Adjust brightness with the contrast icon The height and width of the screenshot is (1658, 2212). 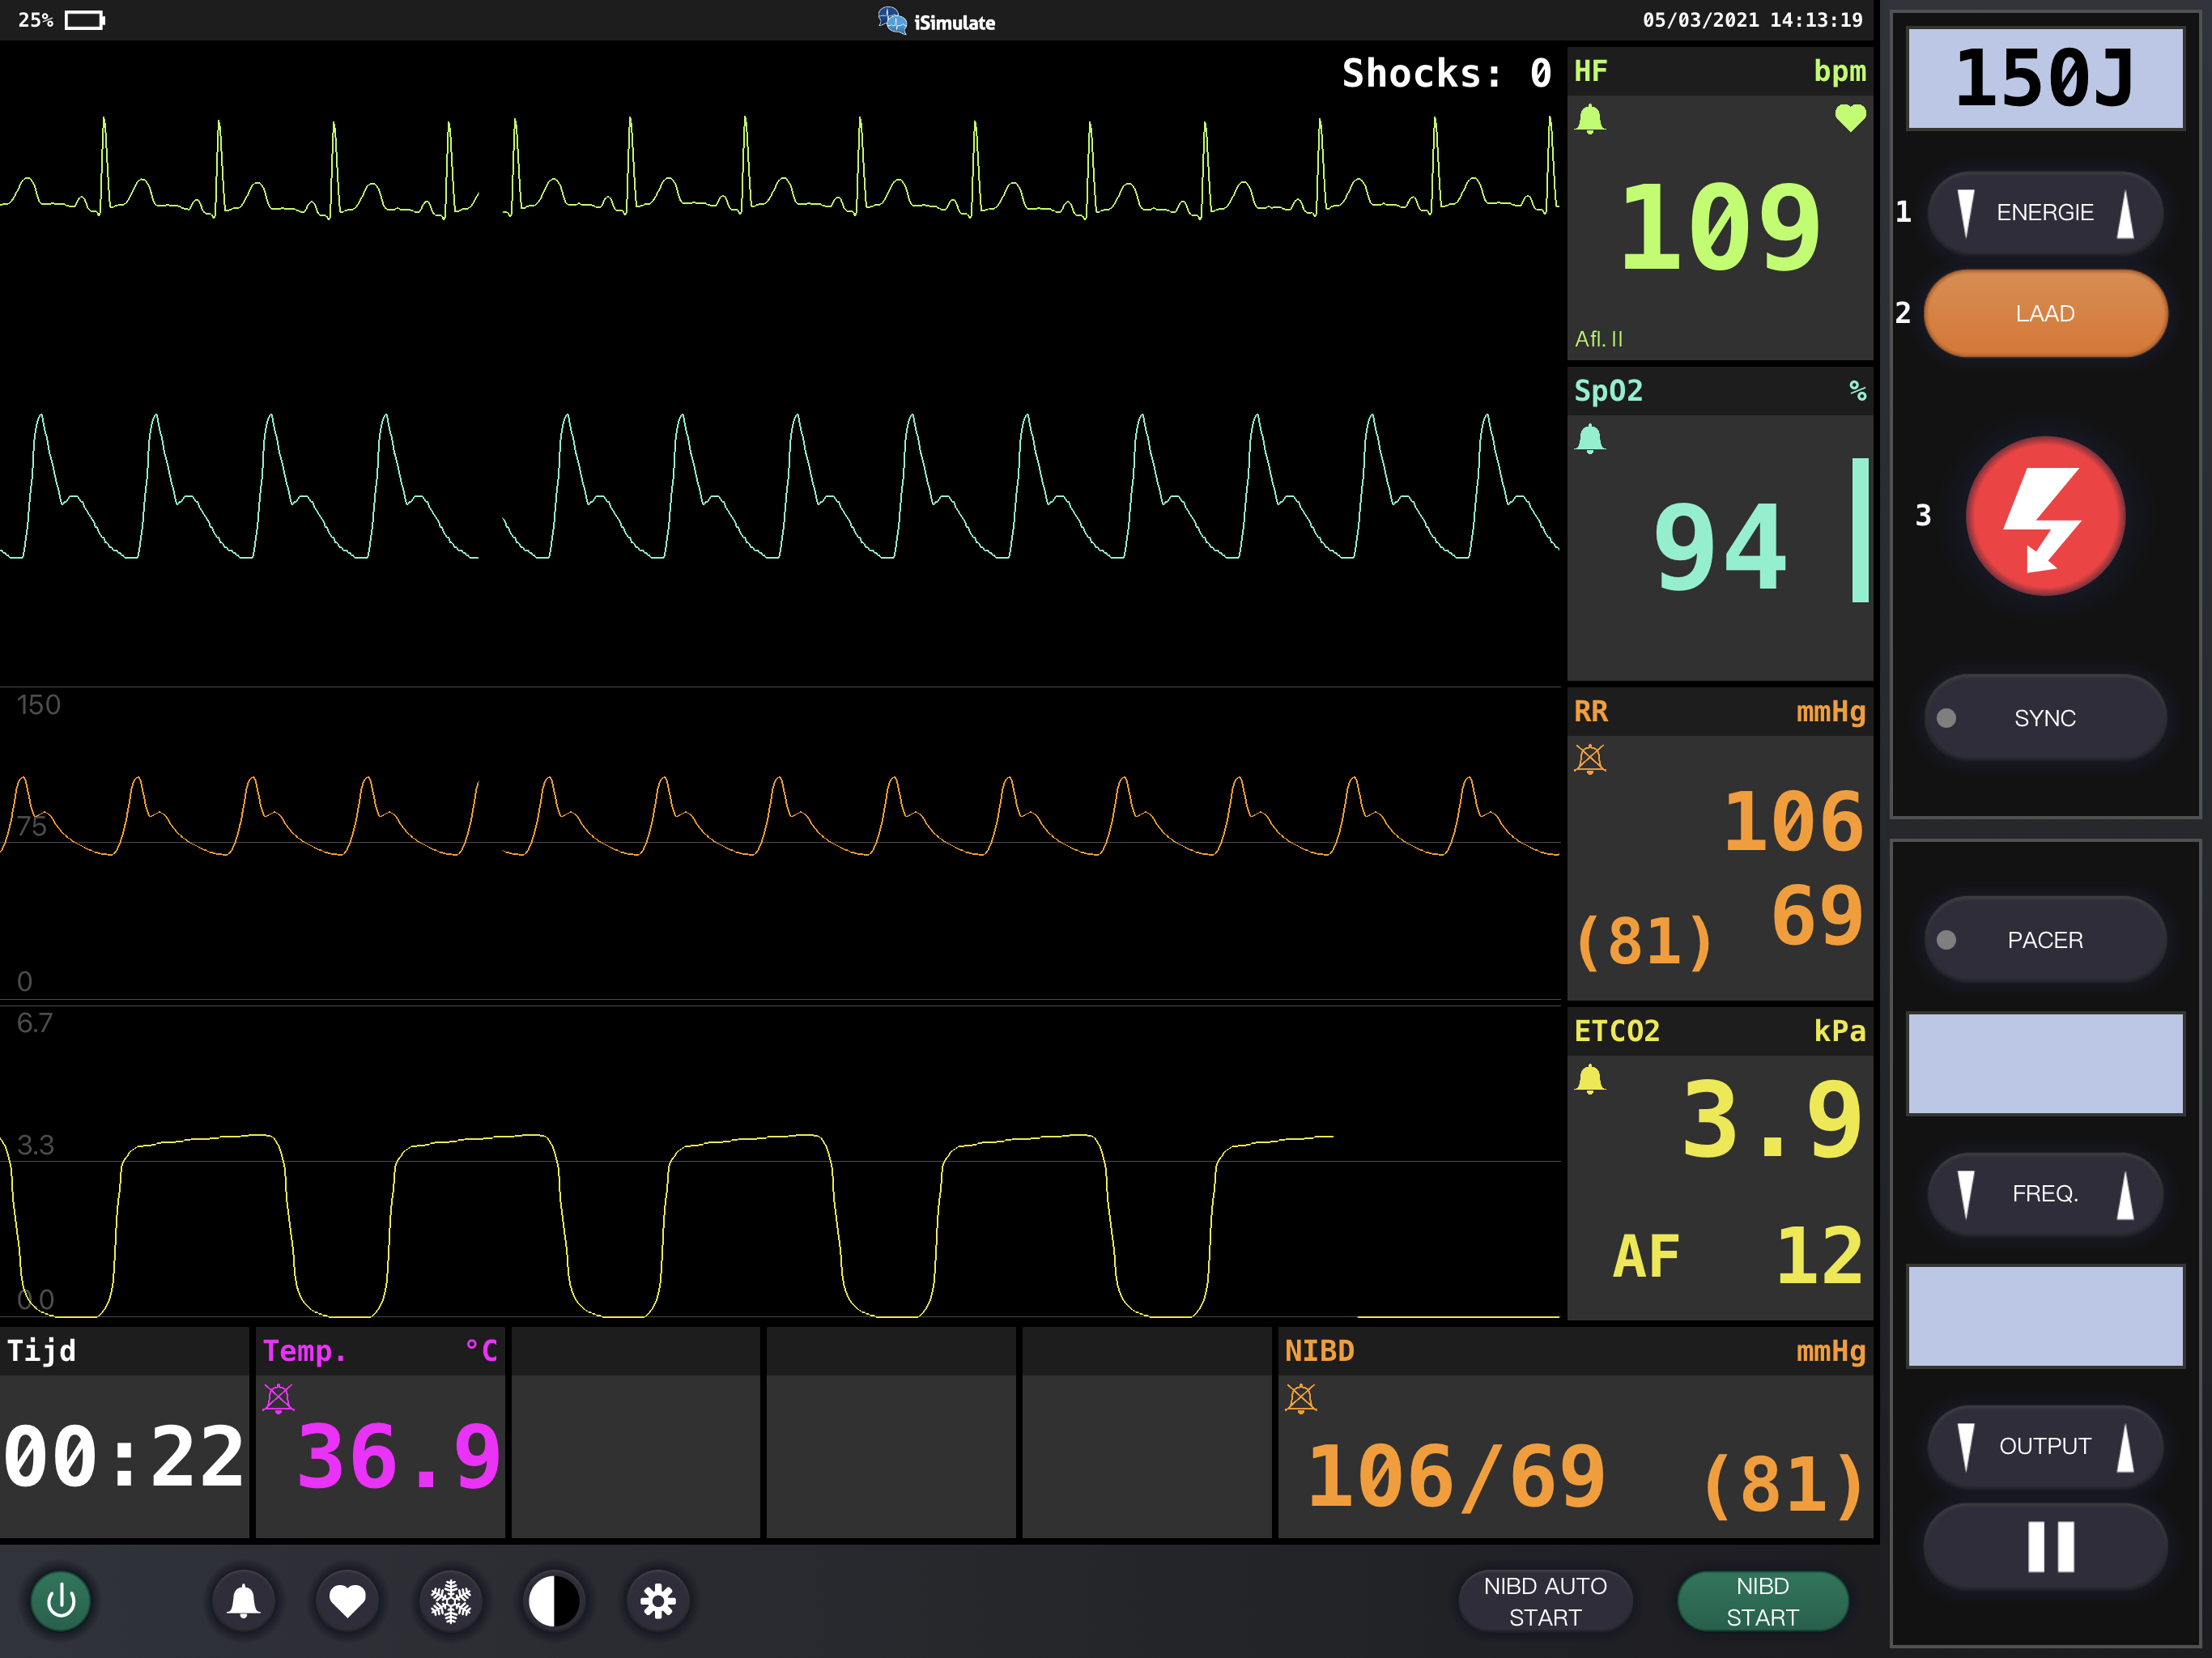[x=554, y=1601]
